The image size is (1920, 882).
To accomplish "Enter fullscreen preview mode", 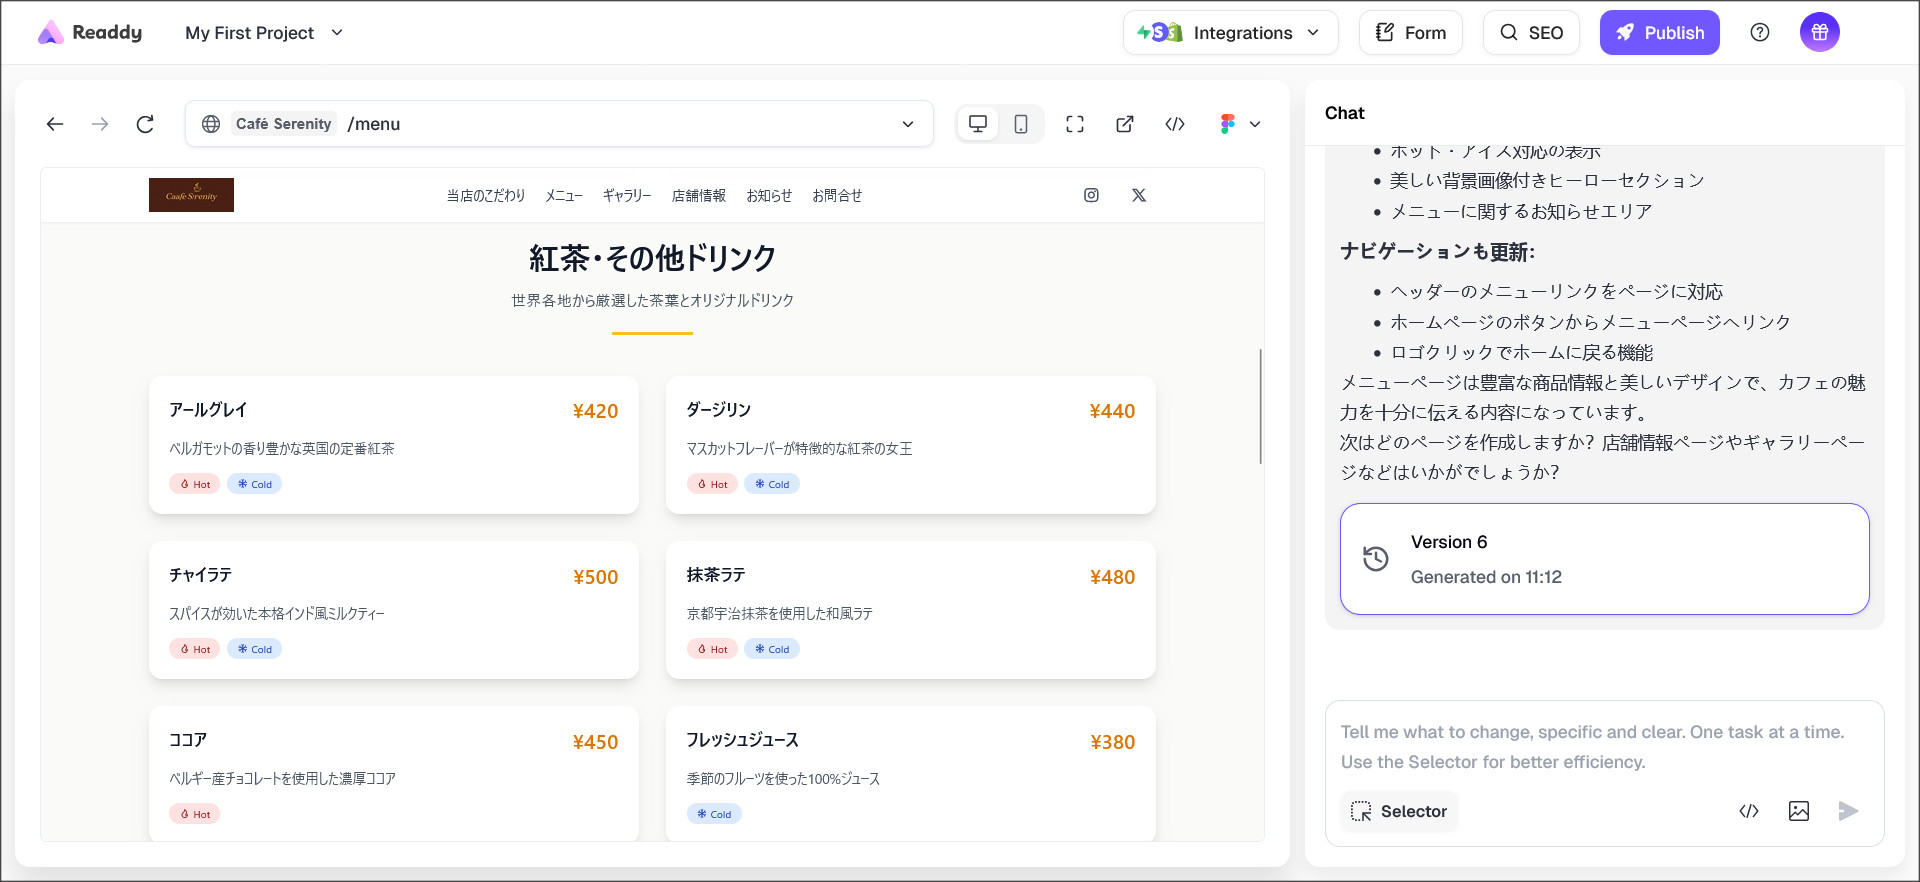I will (x=1075, y=124).
